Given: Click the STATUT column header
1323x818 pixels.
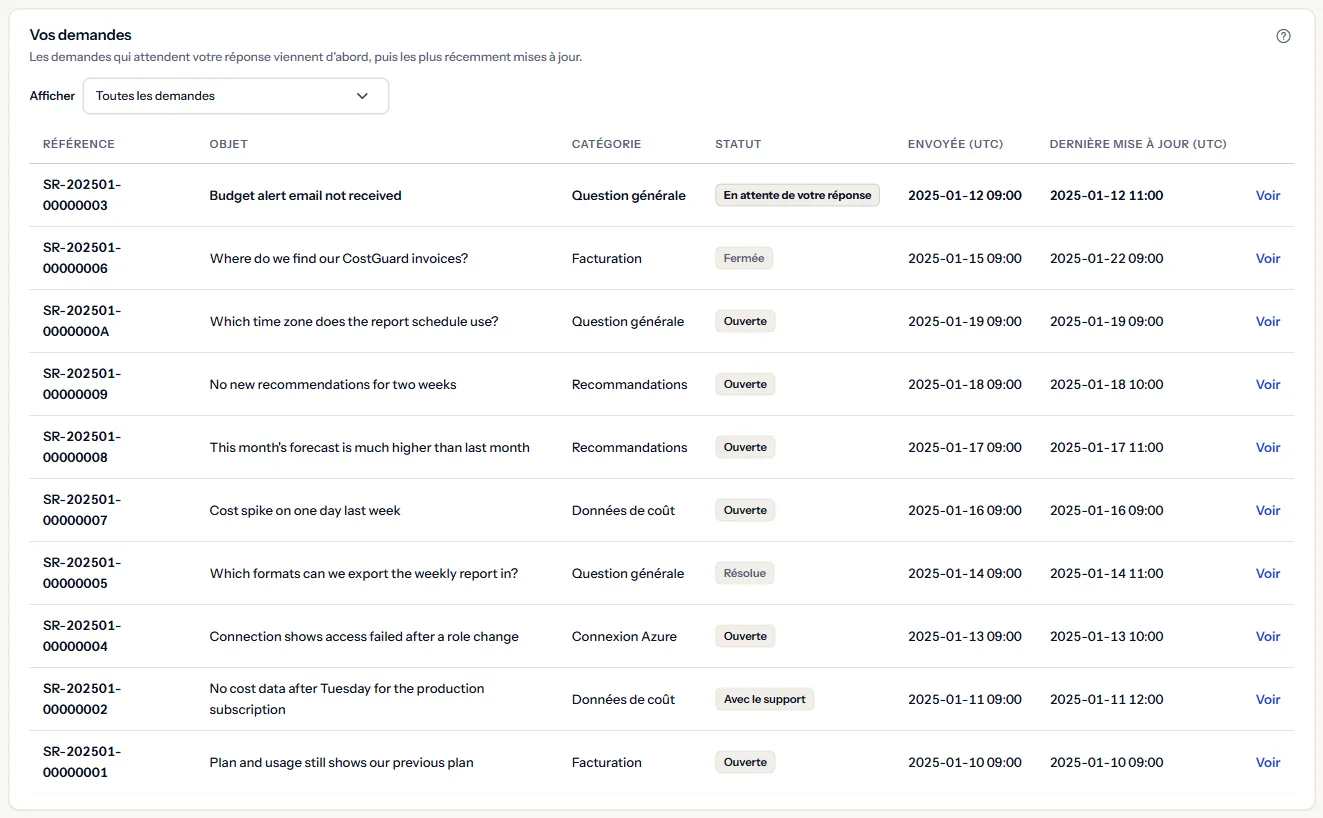Looking at the screenshot, I should coord(738,144).
